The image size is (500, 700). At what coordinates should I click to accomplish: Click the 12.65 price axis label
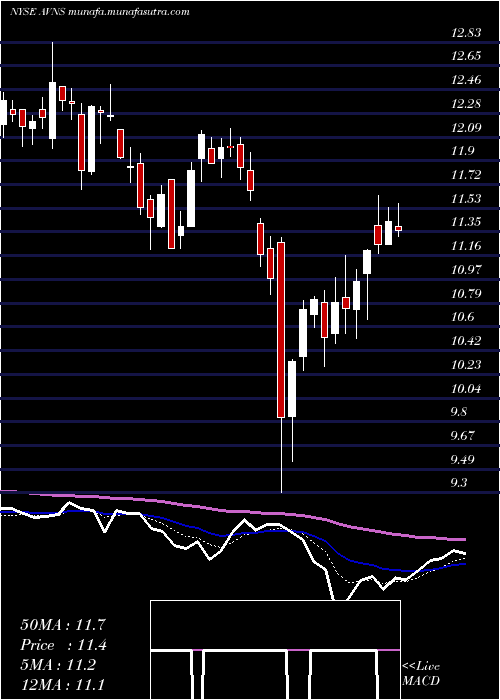pyautogui.click(x=466, y=56)
